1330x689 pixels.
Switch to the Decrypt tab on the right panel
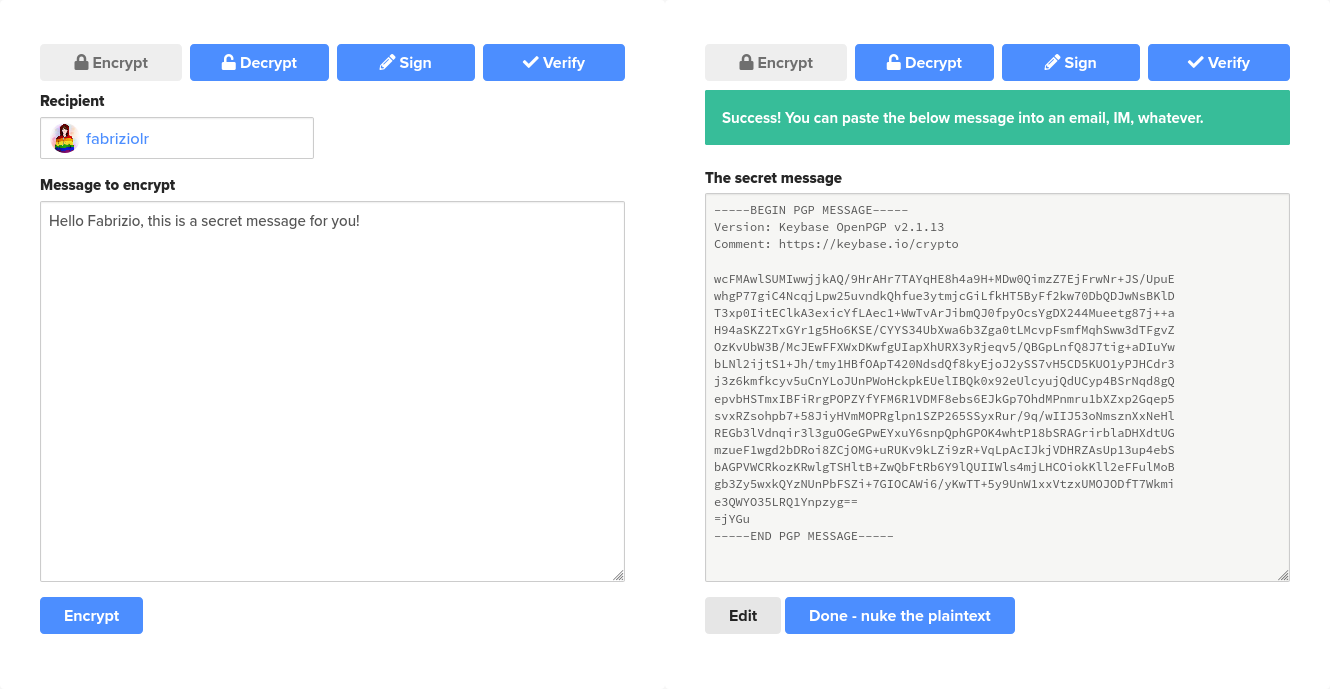click(924, 62)
